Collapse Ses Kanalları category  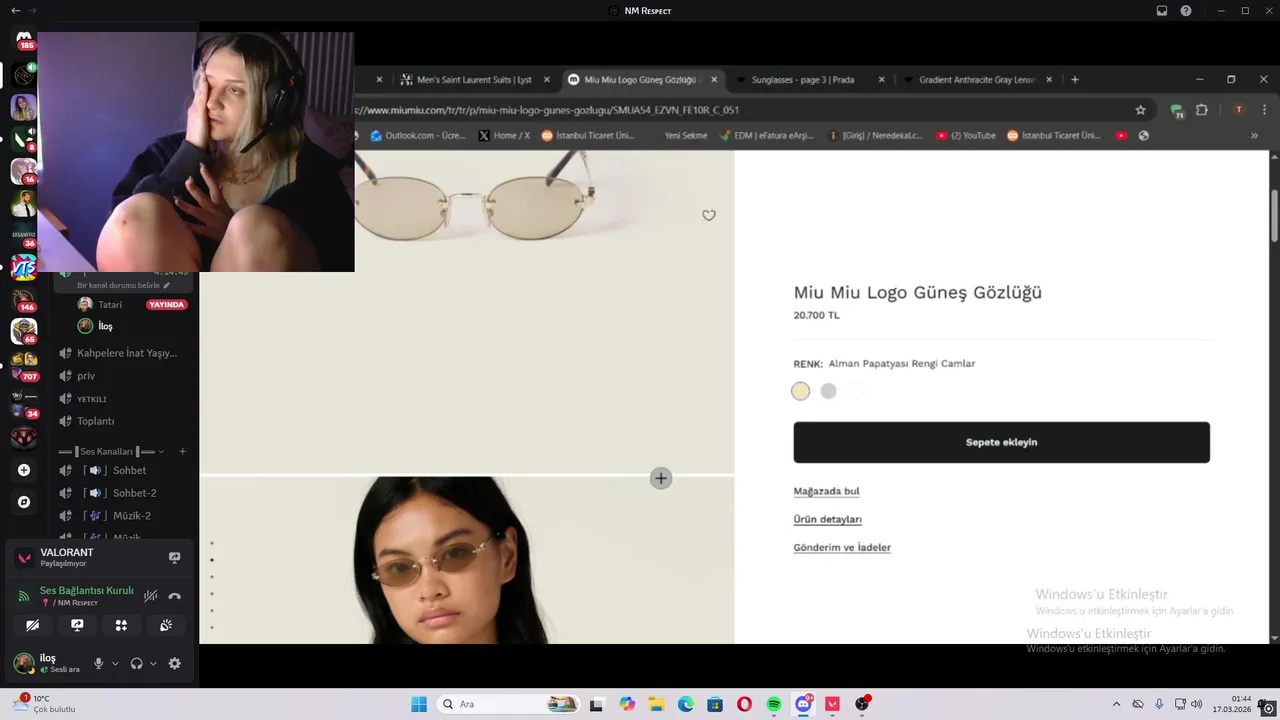tap(110, 451)
